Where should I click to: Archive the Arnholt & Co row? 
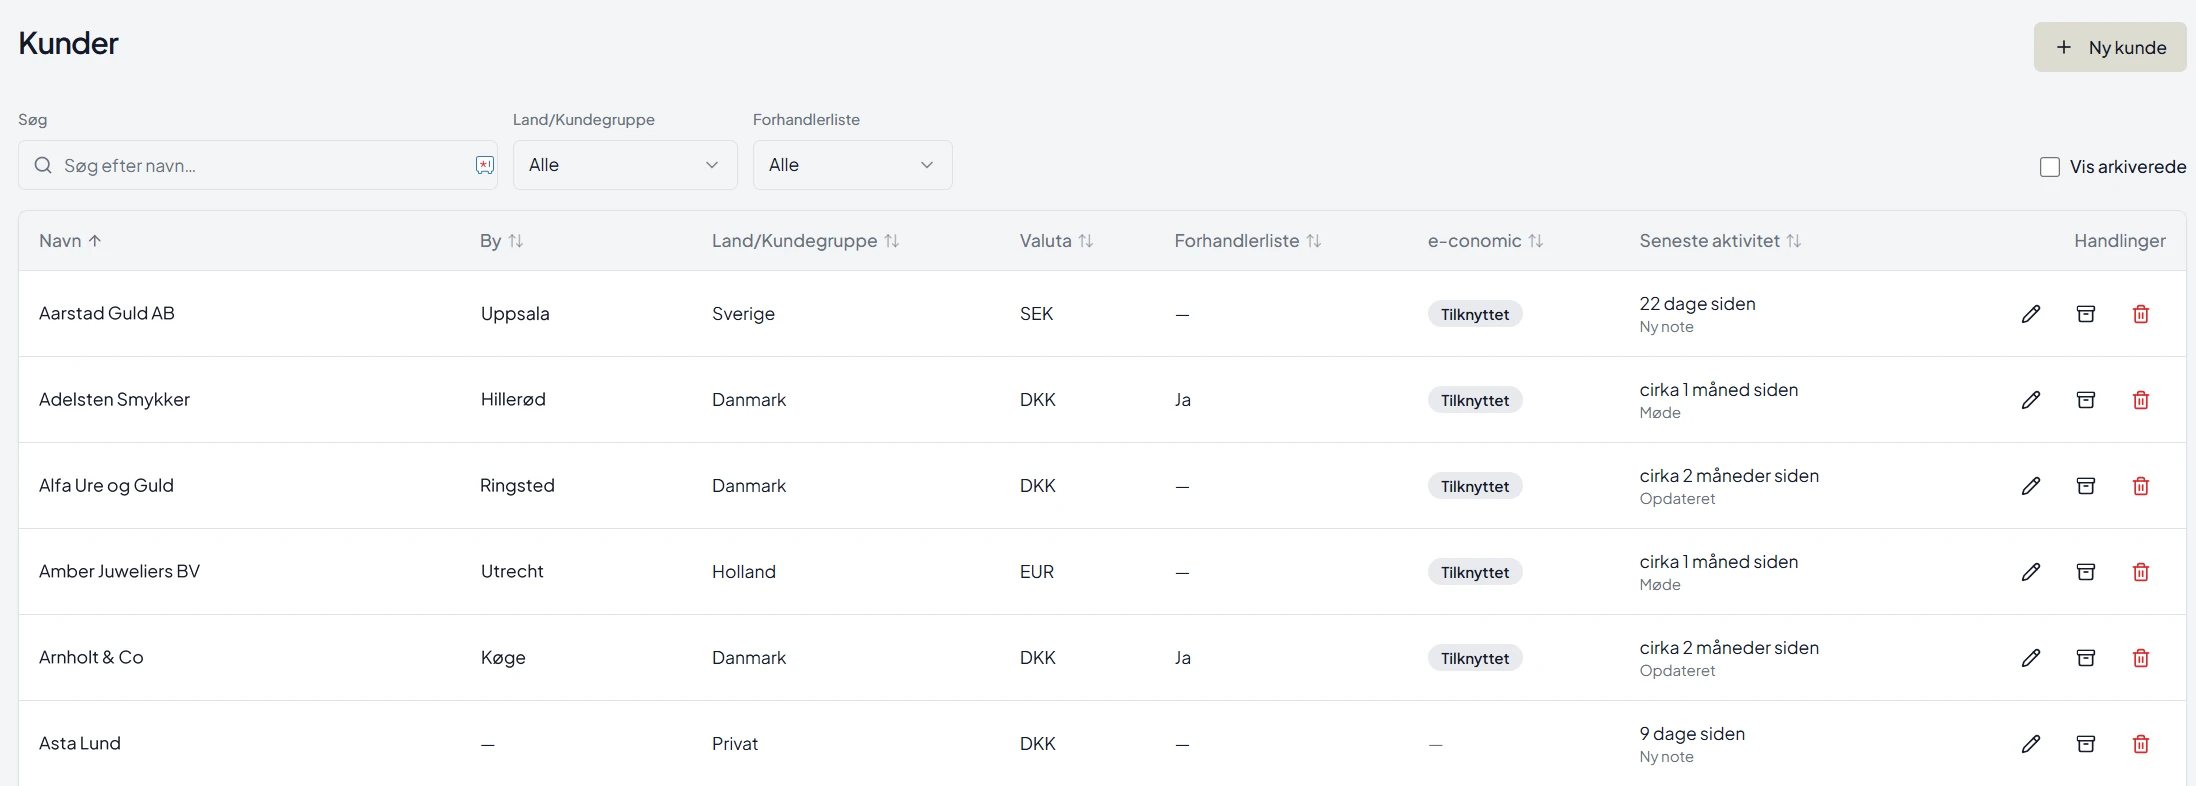click(x=2086, y=658)
